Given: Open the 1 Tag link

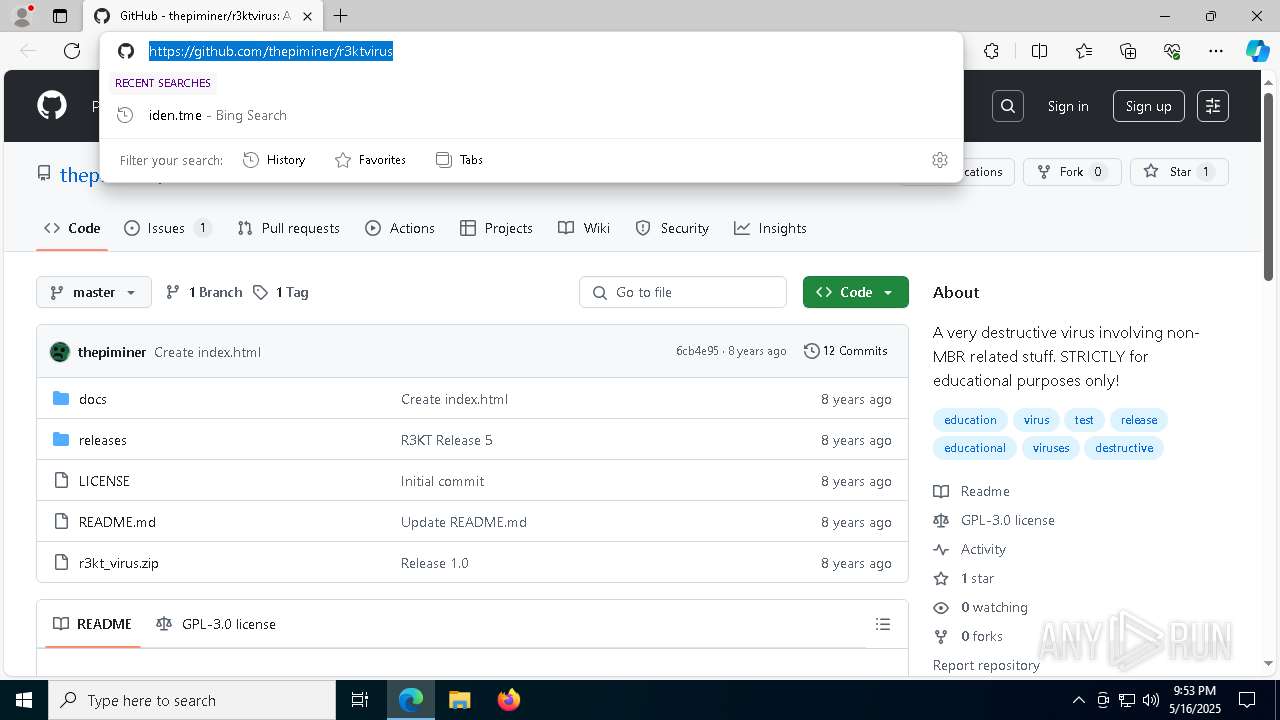Looking at the screenshot, I should pyautogui.click(x=280, y=292).
